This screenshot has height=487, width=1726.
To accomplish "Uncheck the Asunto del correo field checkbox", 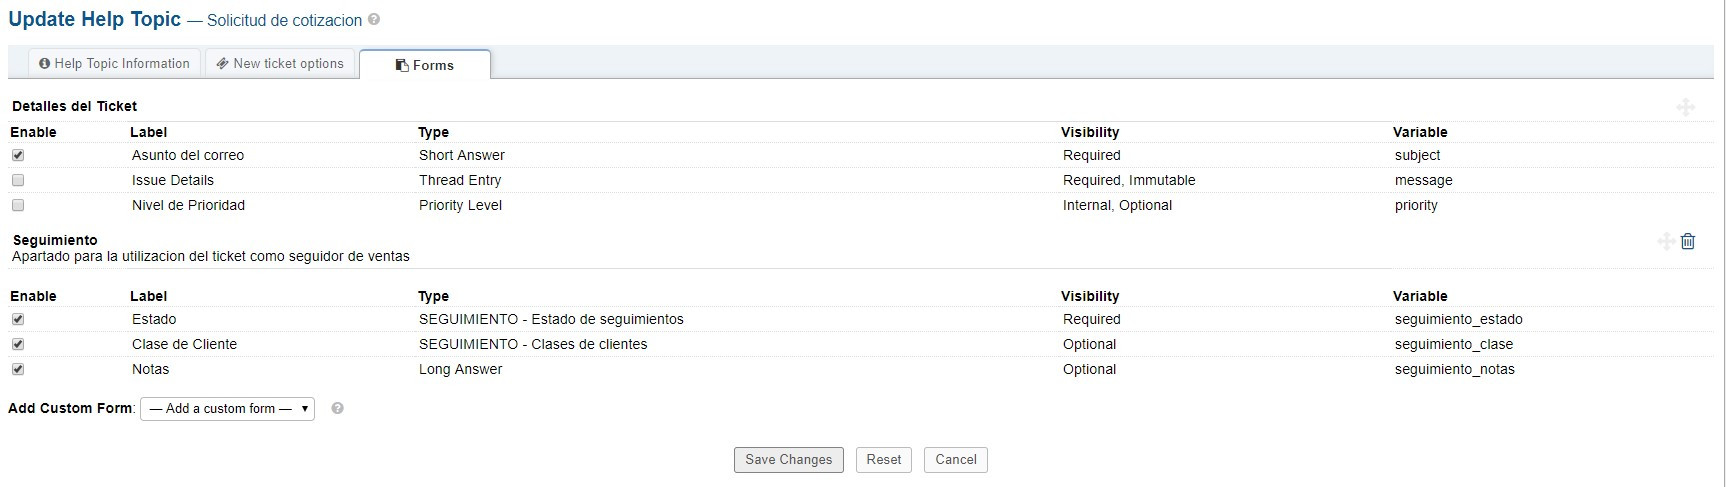I will click(18, 155).
